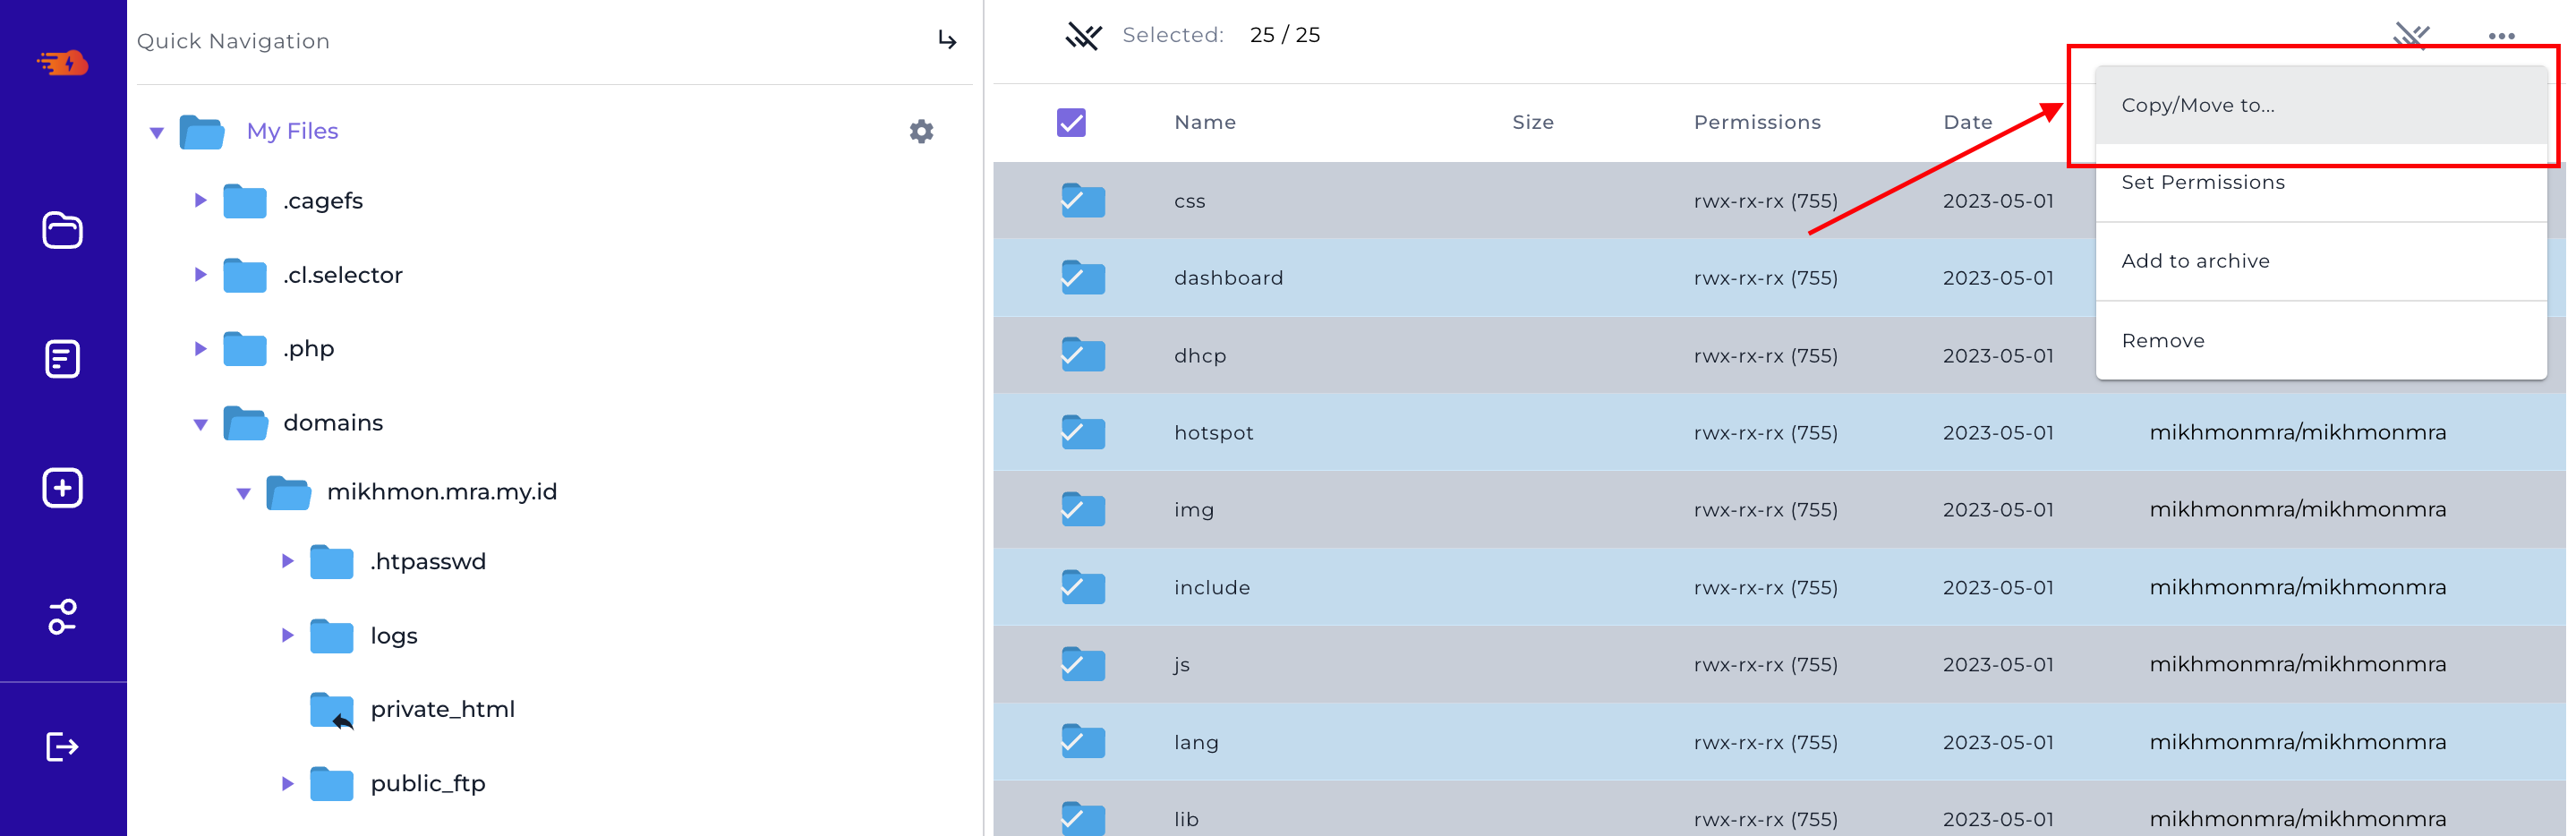Image resolution: width=2576 pixels, height=836 pixels.
Task: Click the public_ftp folder icon
Action: pos(332,784)
